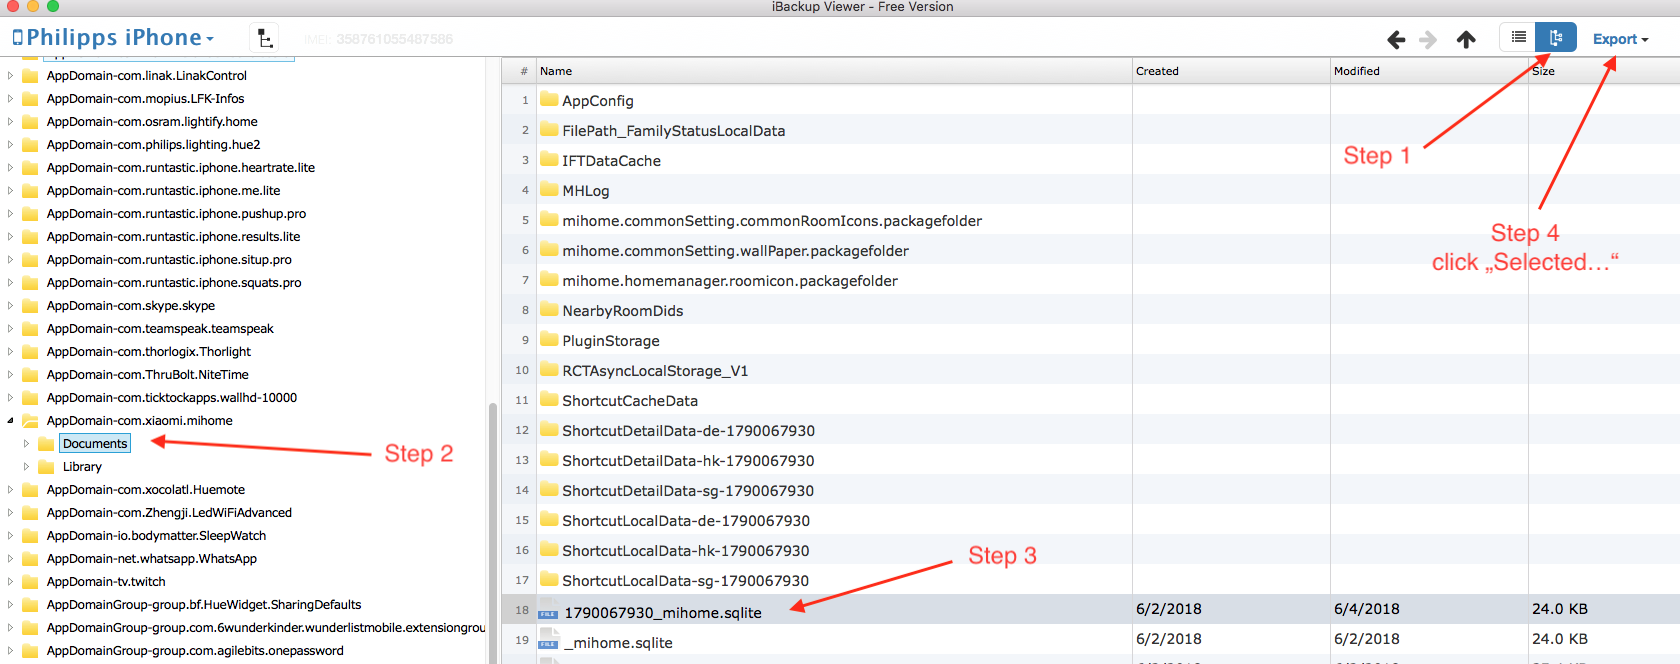Sort files by the Modified column
This screenshot has height=664, width=1680.
click(x=1356, y=71)
